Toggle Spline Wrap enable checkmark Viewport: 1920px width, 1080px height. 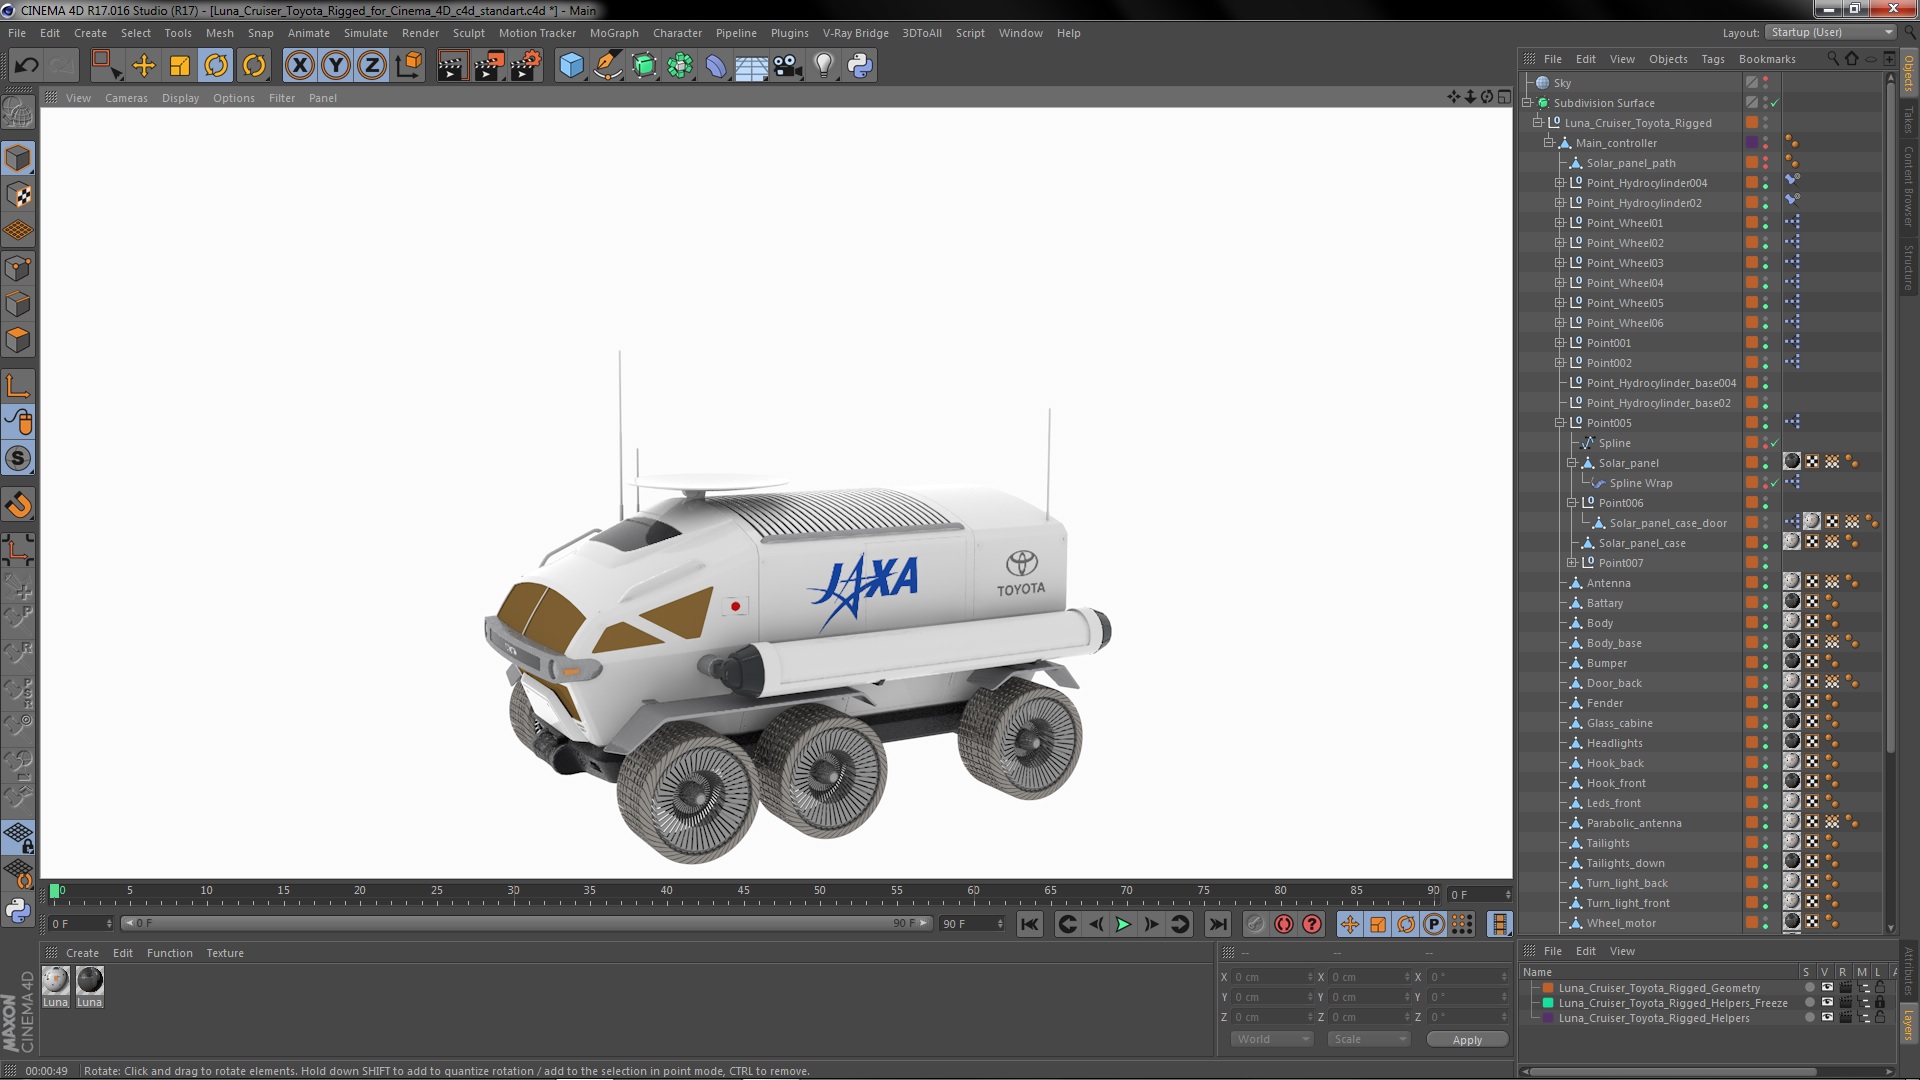1775,483
